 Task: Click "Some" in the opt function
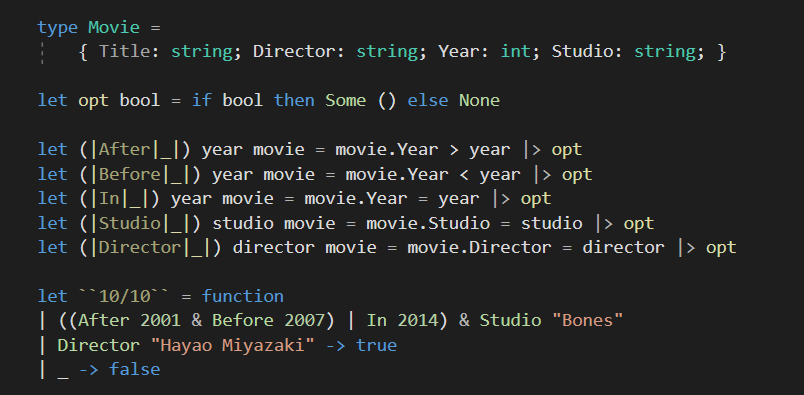[x=346, y=100]
